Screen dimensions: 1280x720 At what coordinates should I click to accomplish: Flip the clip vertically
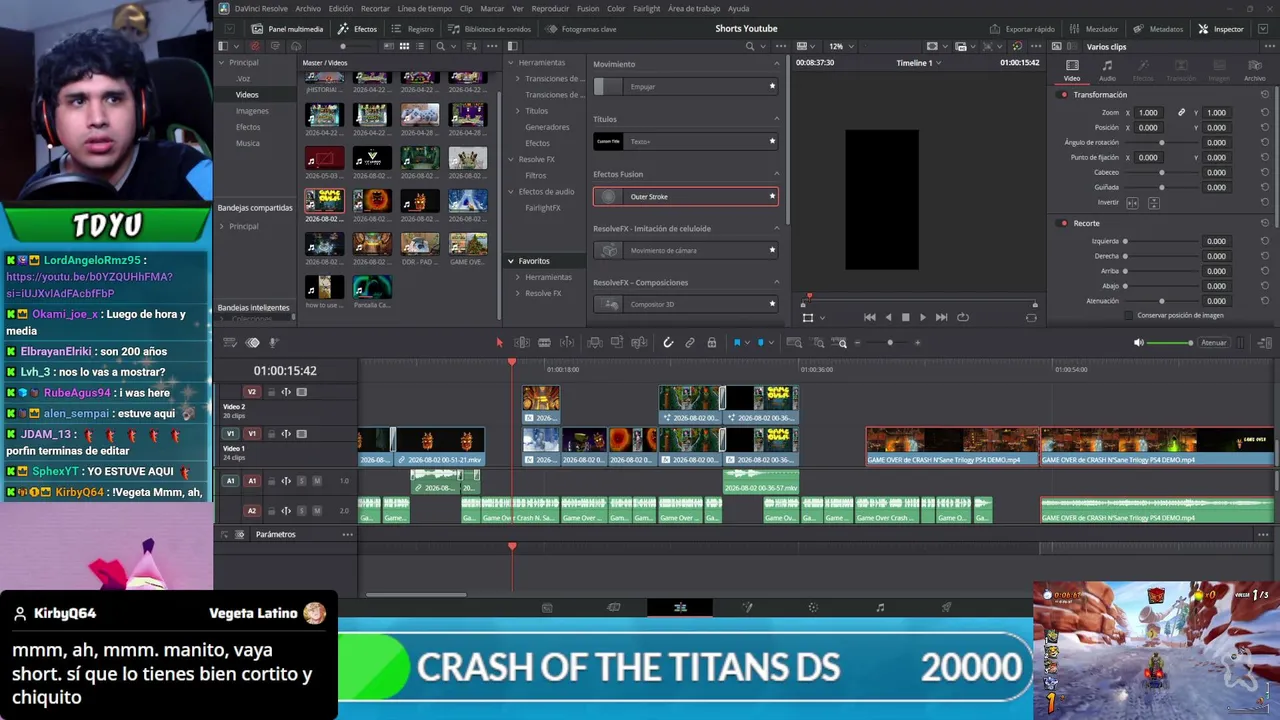point(1153,203)
